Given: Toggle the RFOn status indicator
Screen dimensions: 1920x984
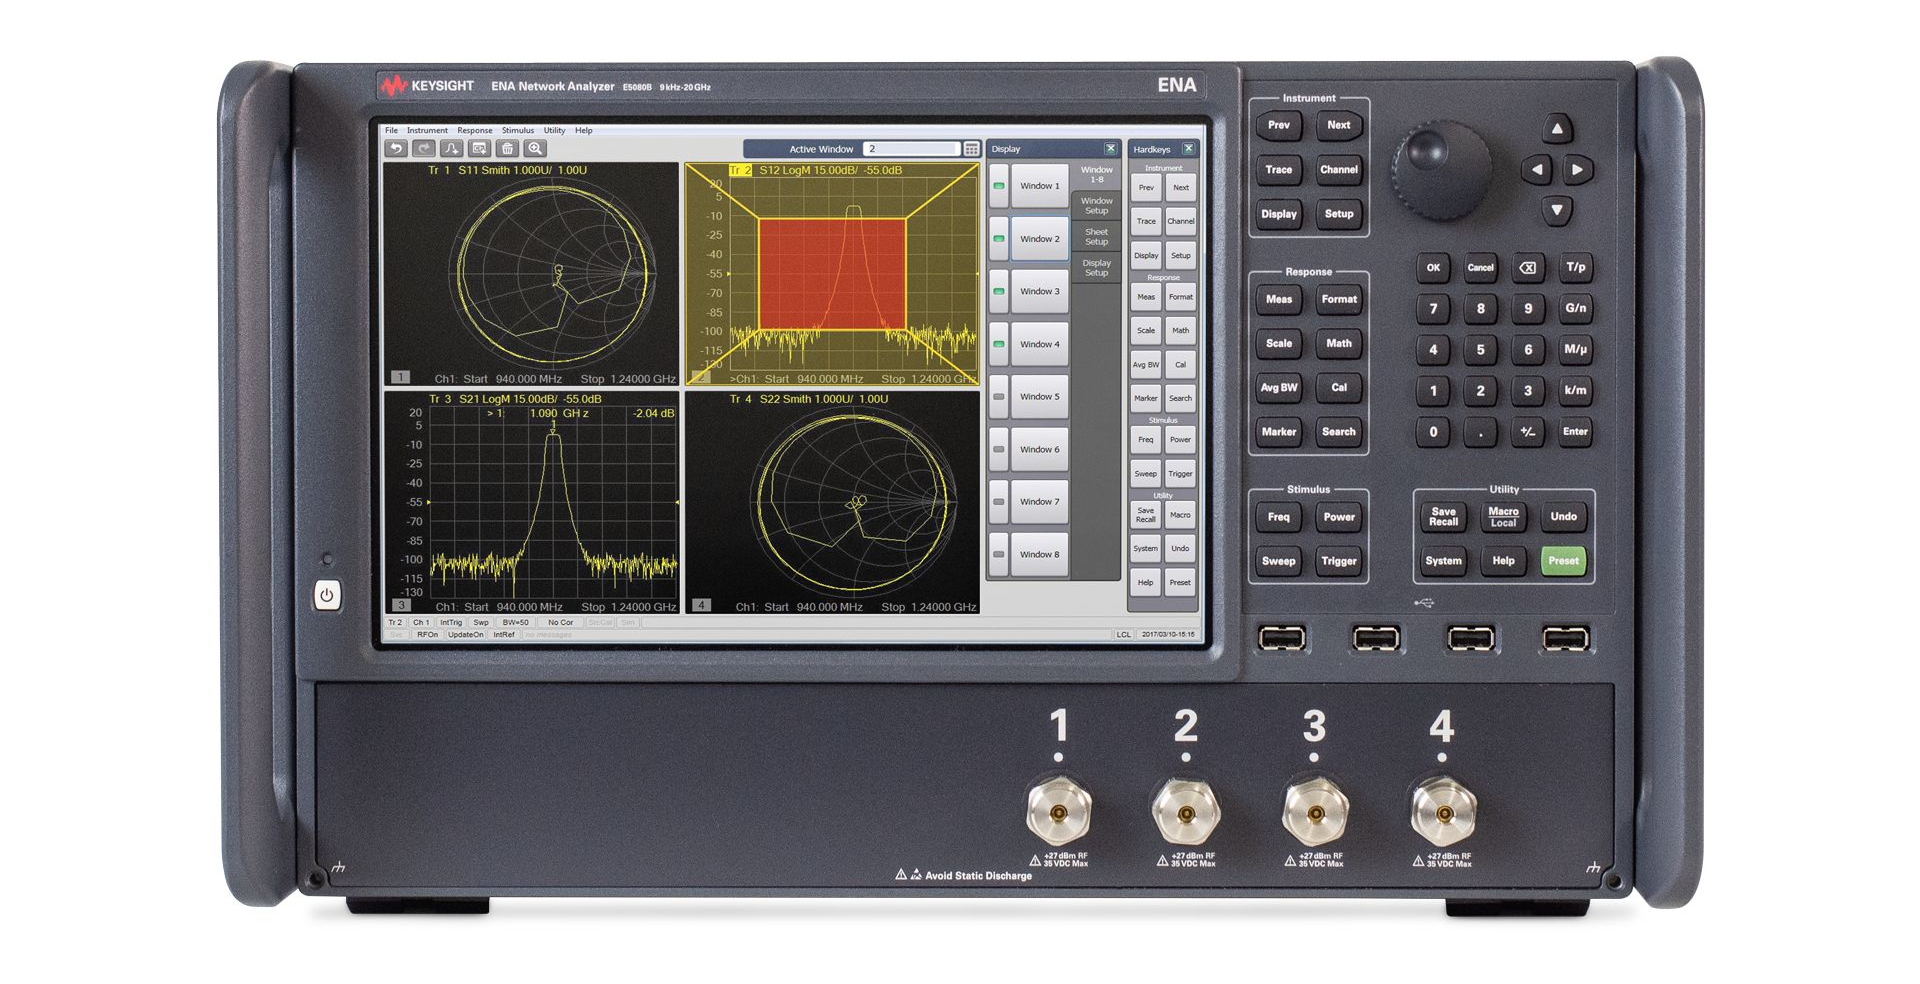Looking at the screenshot, I should click(428, 634).
